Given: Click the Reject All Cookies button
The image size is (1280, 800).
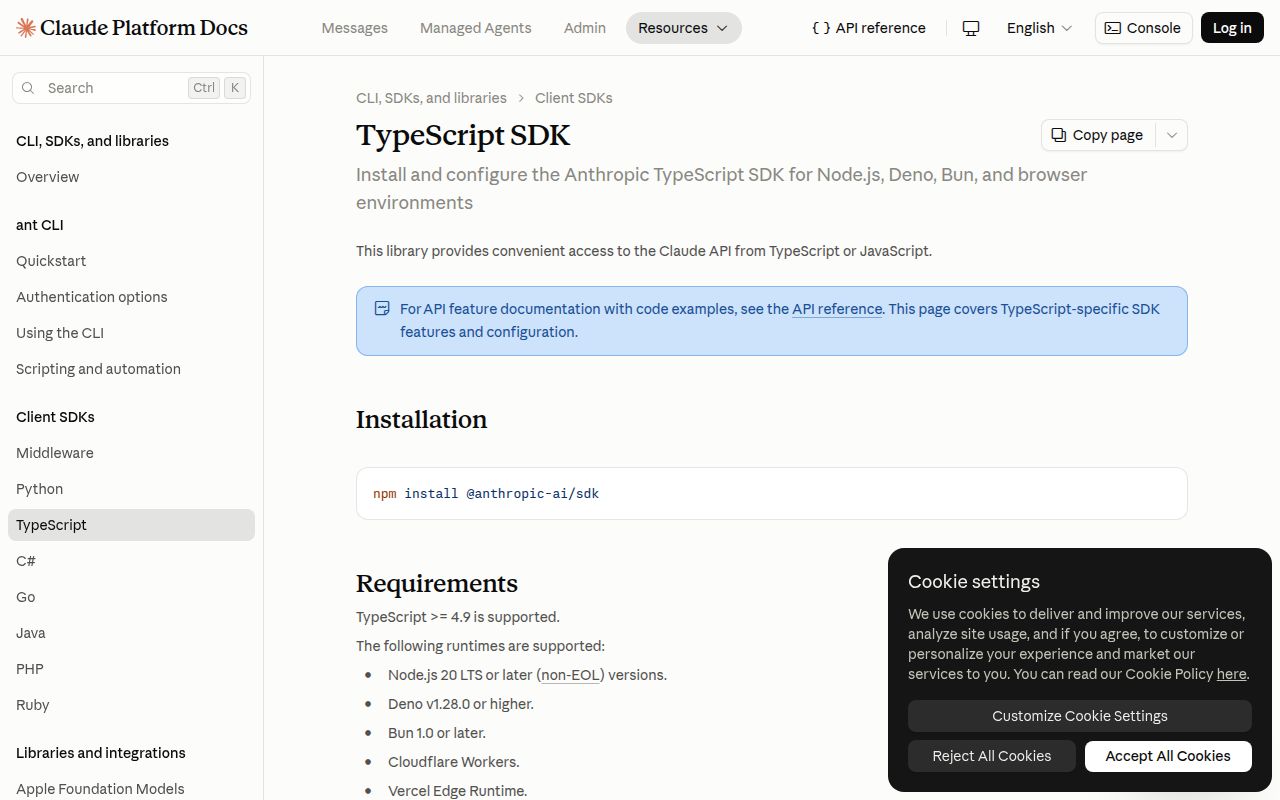Looking at the screenshot, I should (992, 756).
